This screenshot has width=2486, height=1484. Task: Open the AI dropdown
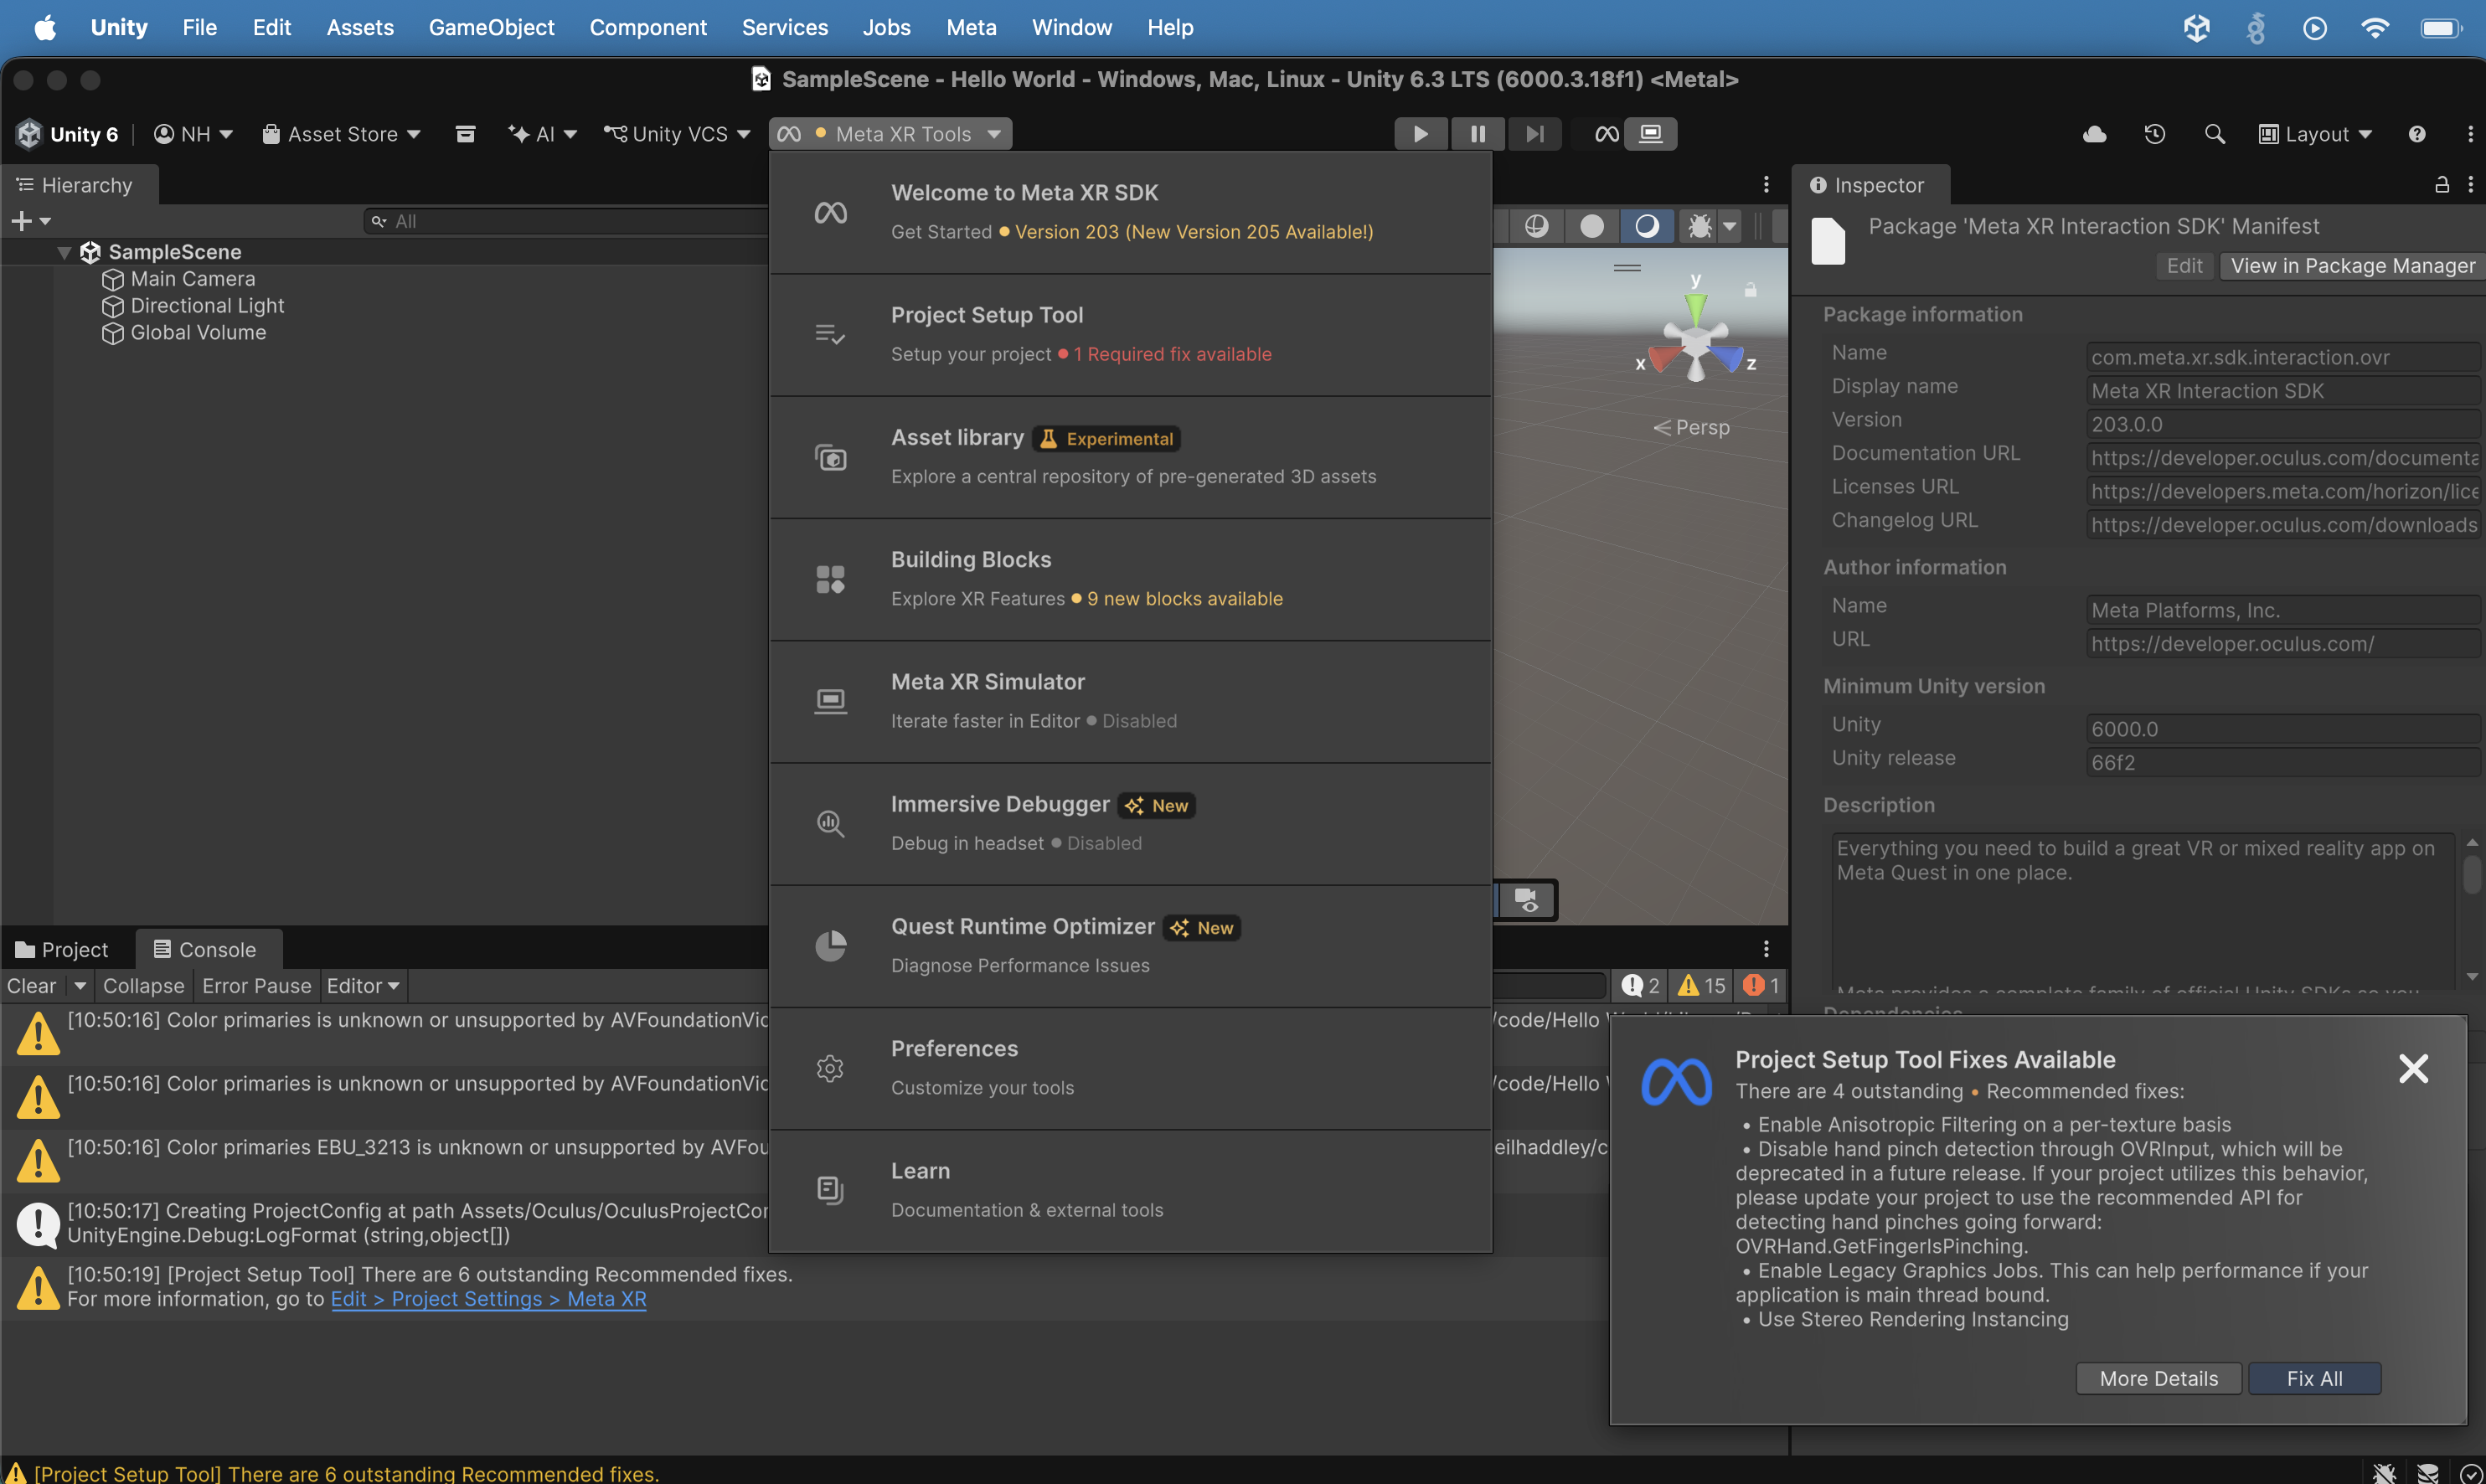(542, 134)
